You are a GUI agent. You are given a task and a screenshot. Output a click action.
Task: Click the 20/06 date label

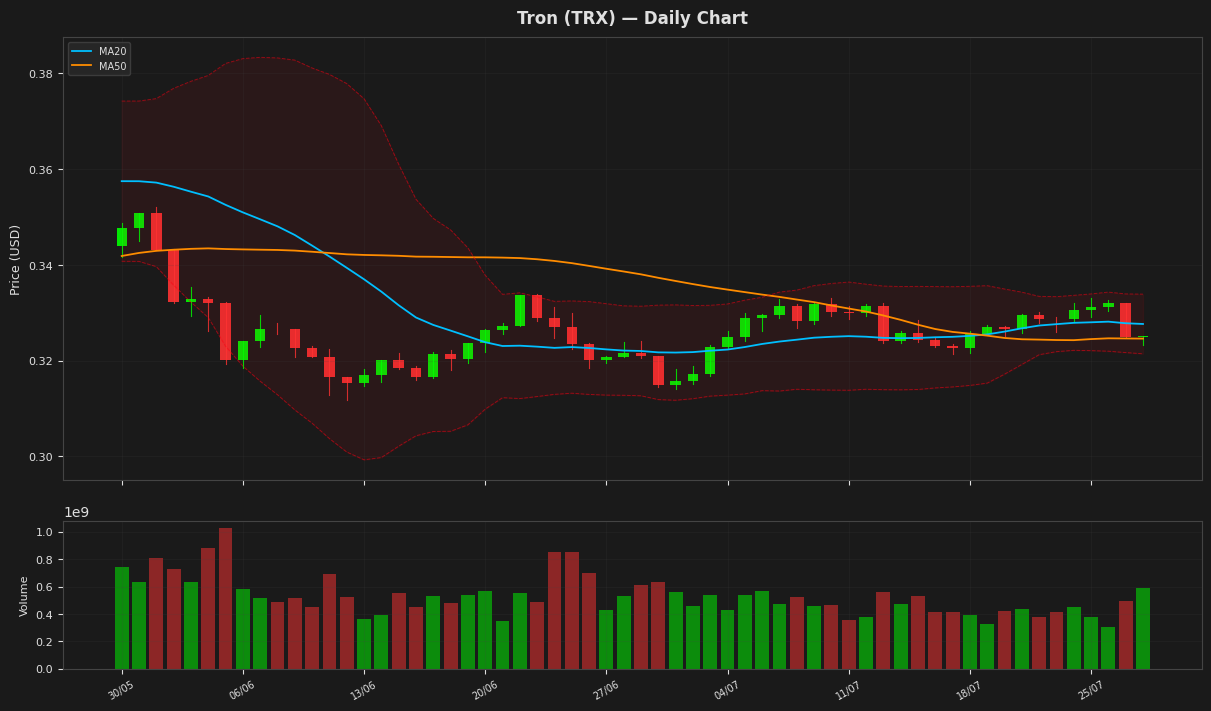[485, 690]
